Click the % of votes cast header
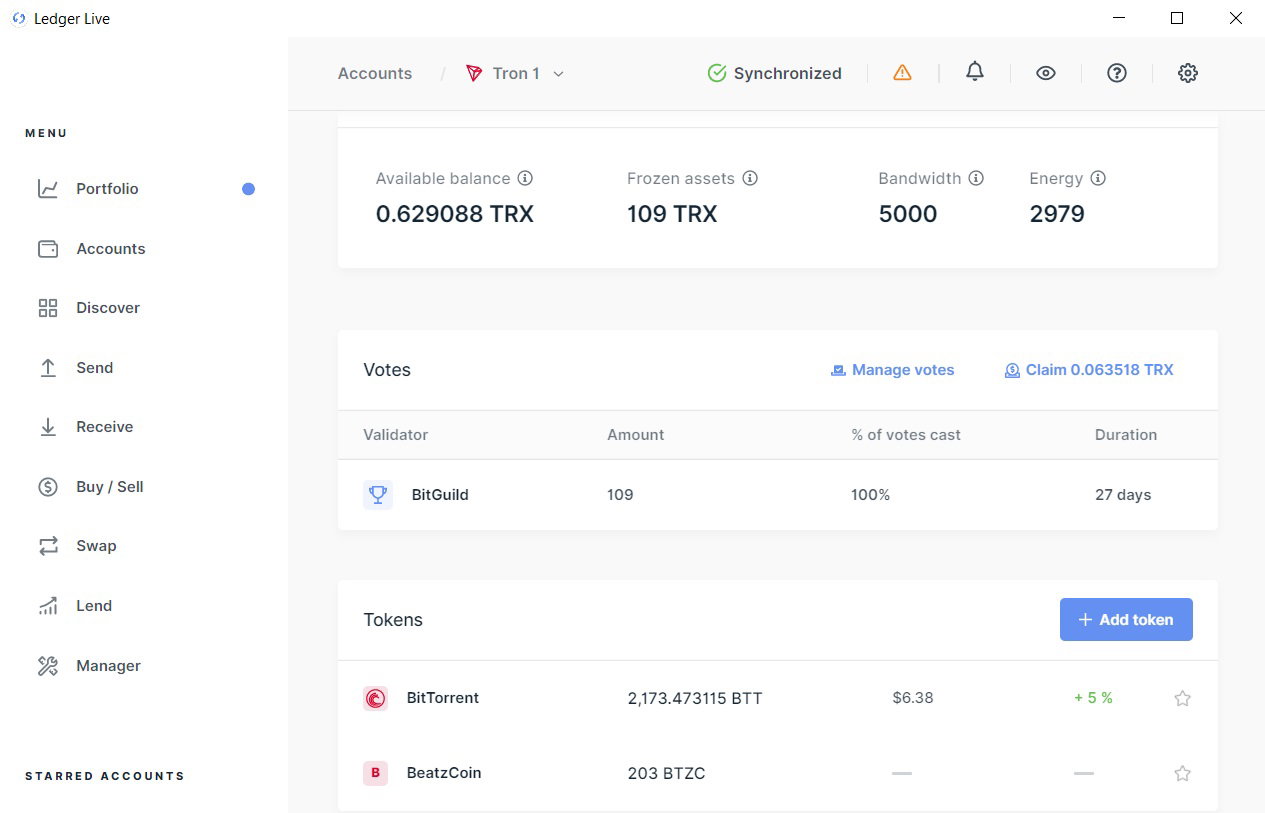 [906, 435]
